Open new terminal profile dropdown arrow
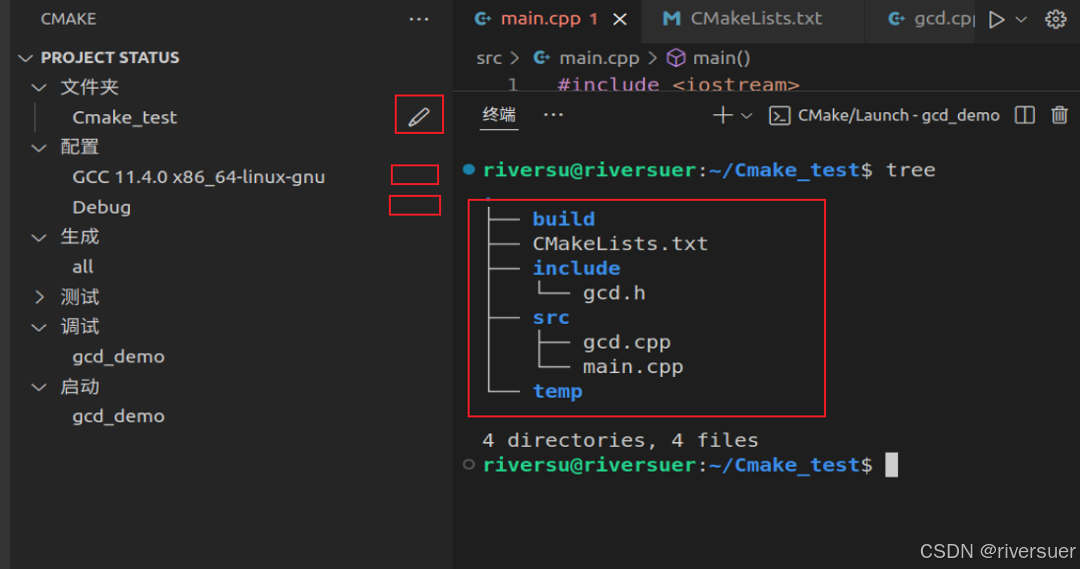 (x=746, y=115)
